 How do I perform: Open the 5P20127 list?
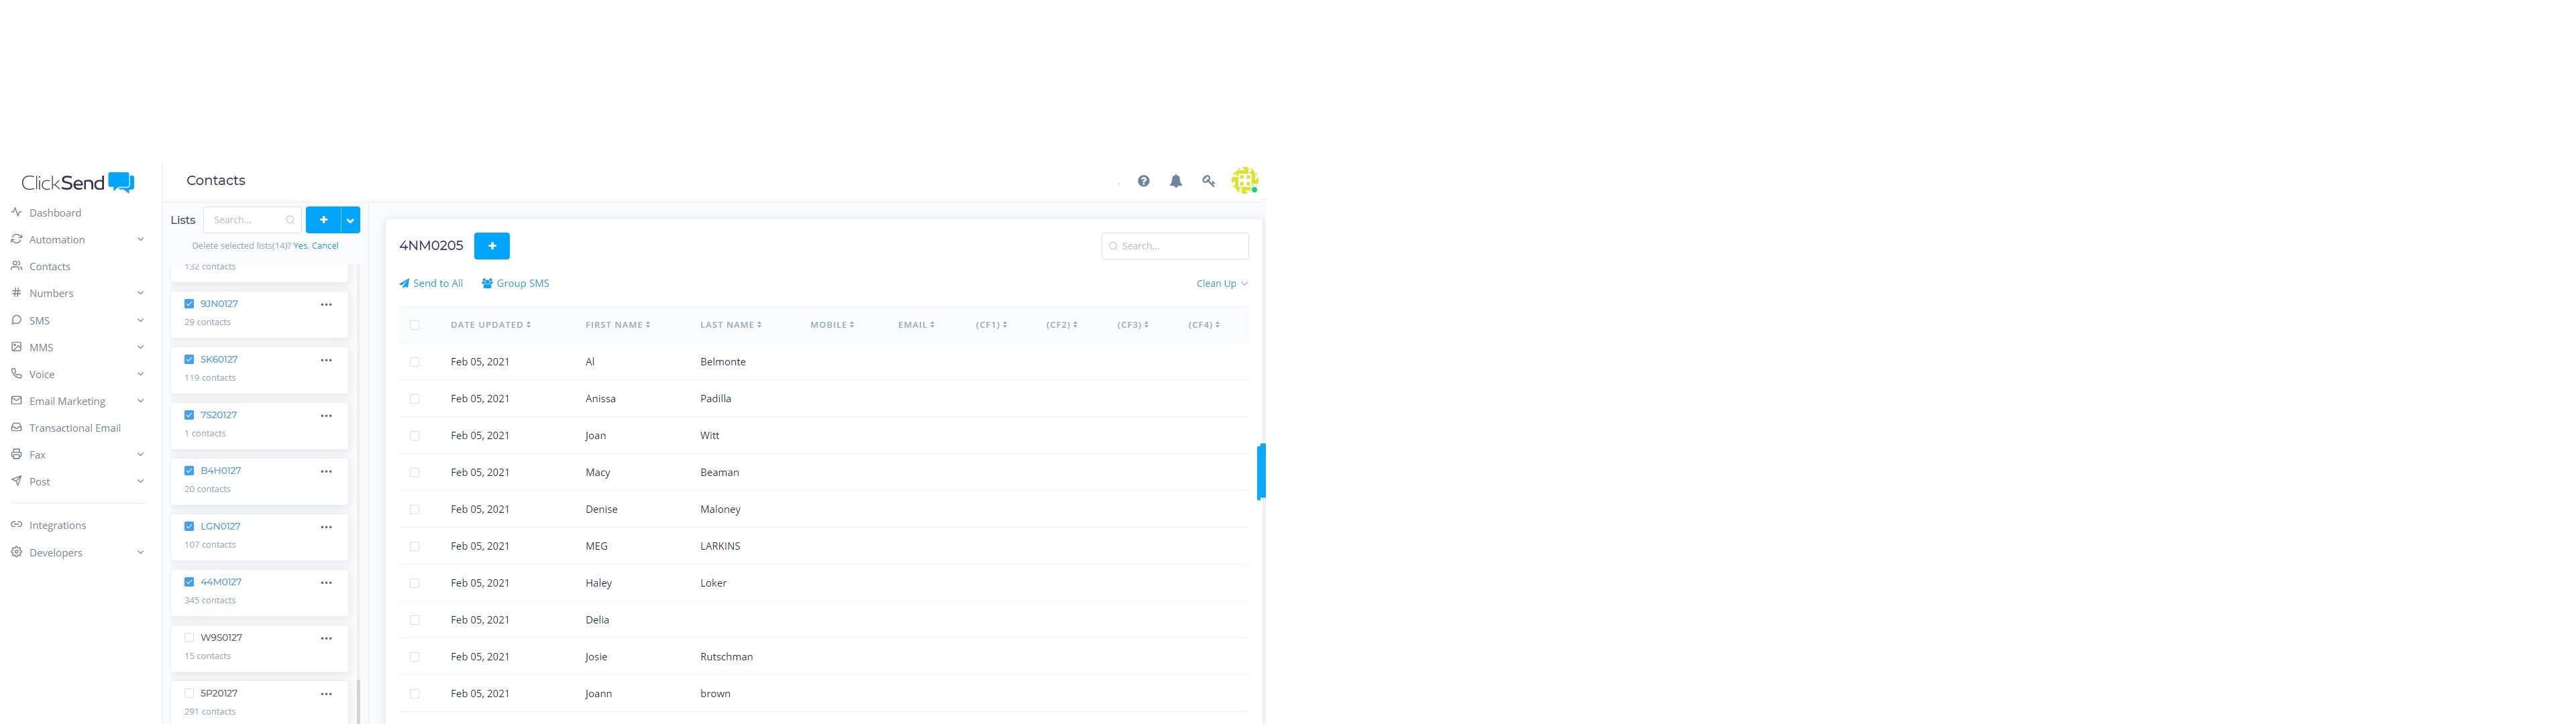click(x=219, y=693)
